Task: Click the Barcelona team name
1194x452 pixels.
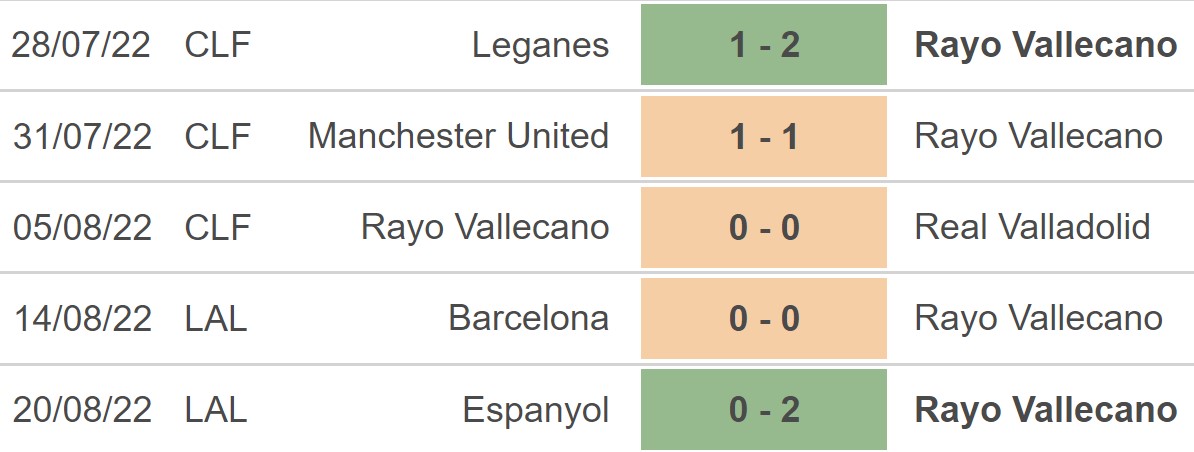Action: pos(528,318)
